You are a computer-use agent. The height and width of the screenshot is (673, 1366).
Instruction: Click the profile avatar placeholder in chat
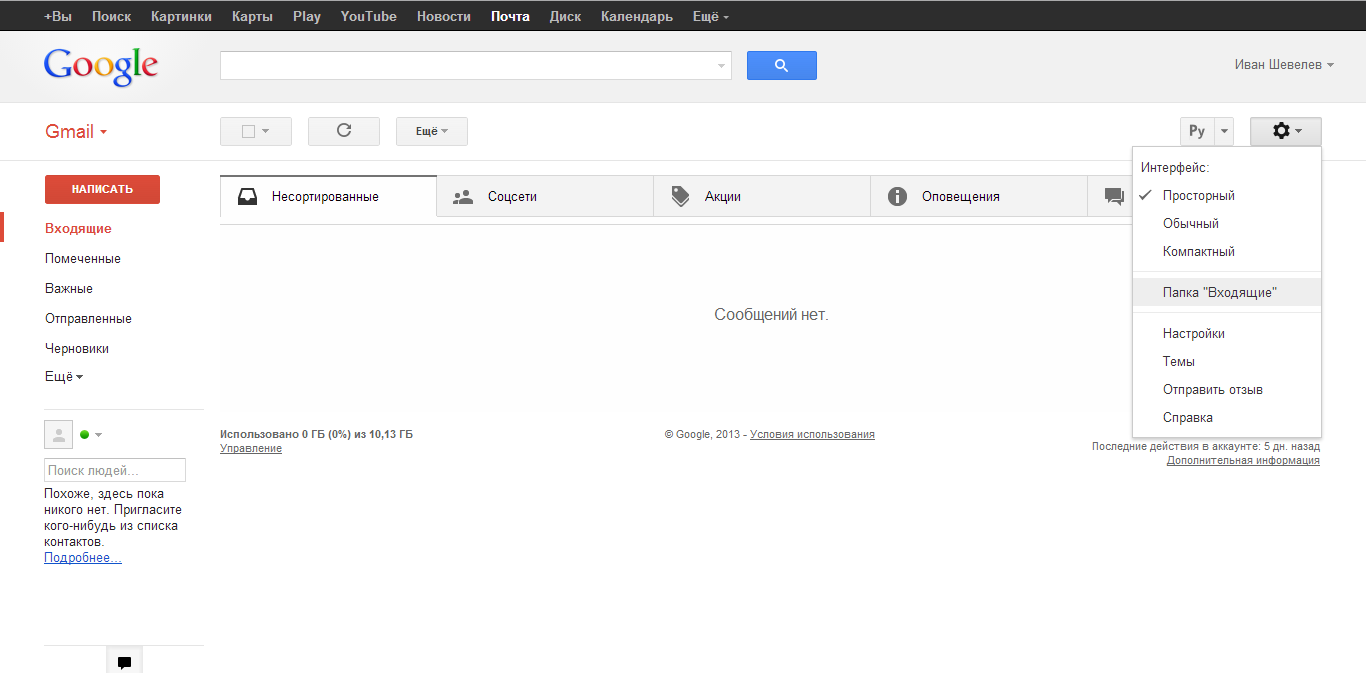(x=58, y=434)
